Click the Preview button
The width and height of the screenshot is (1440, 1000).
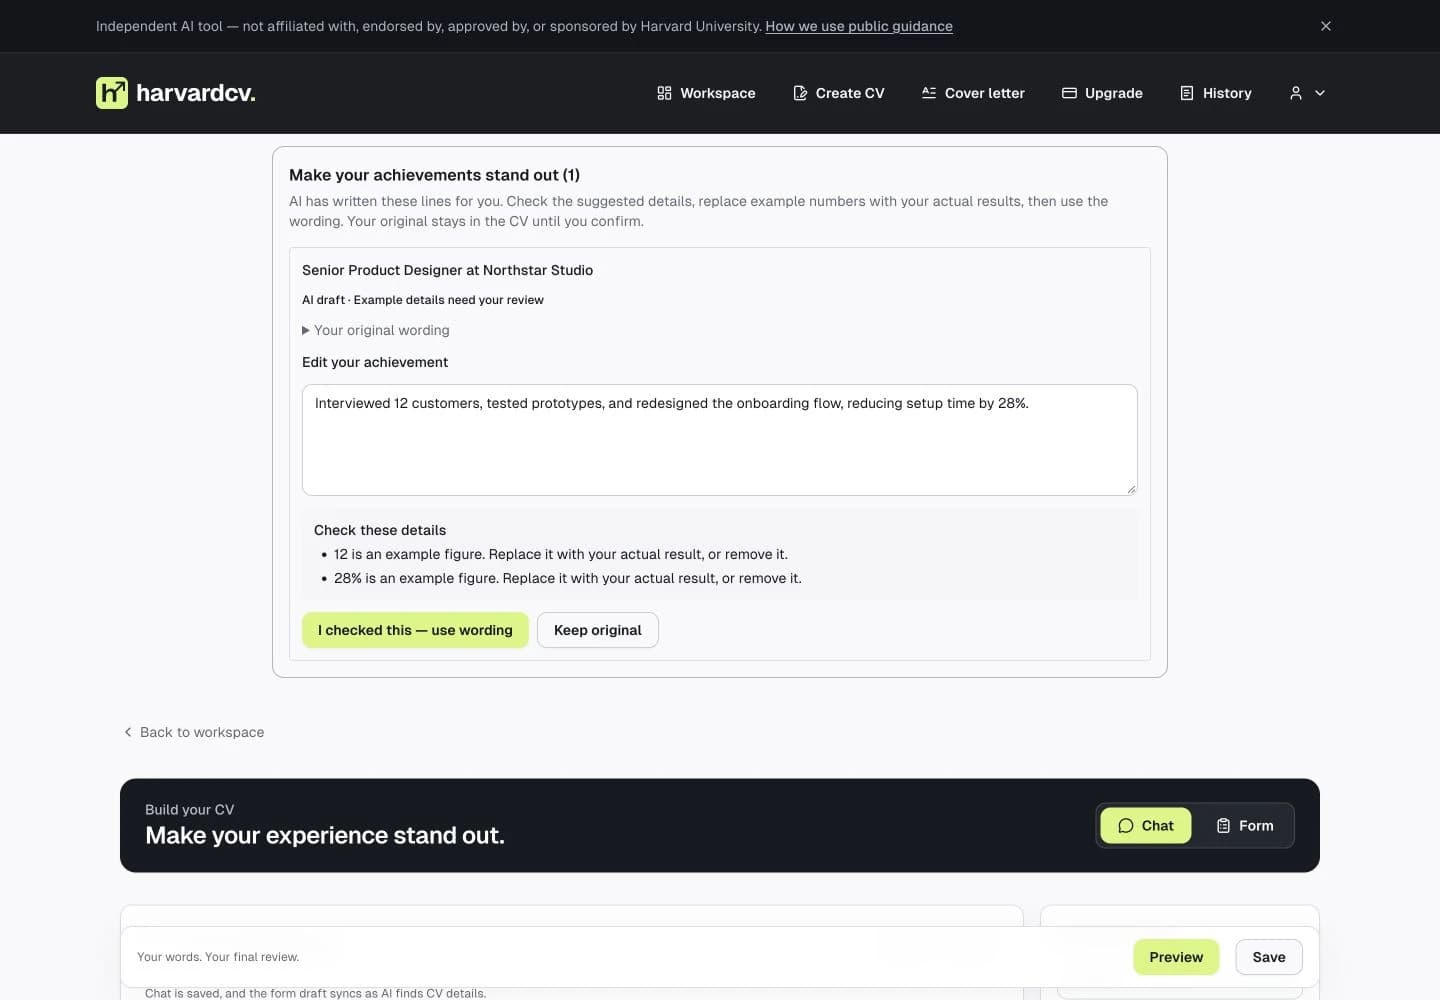click(x=1176, y=957)
